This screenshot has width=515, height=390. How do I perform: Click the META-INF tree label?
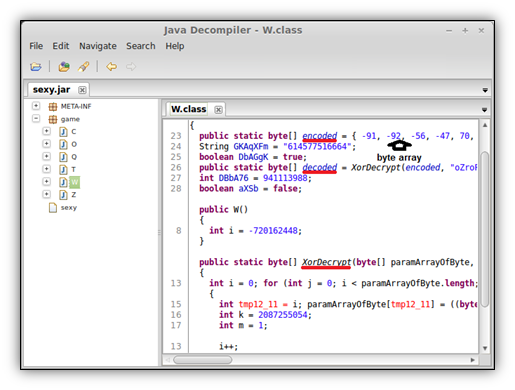76,106
